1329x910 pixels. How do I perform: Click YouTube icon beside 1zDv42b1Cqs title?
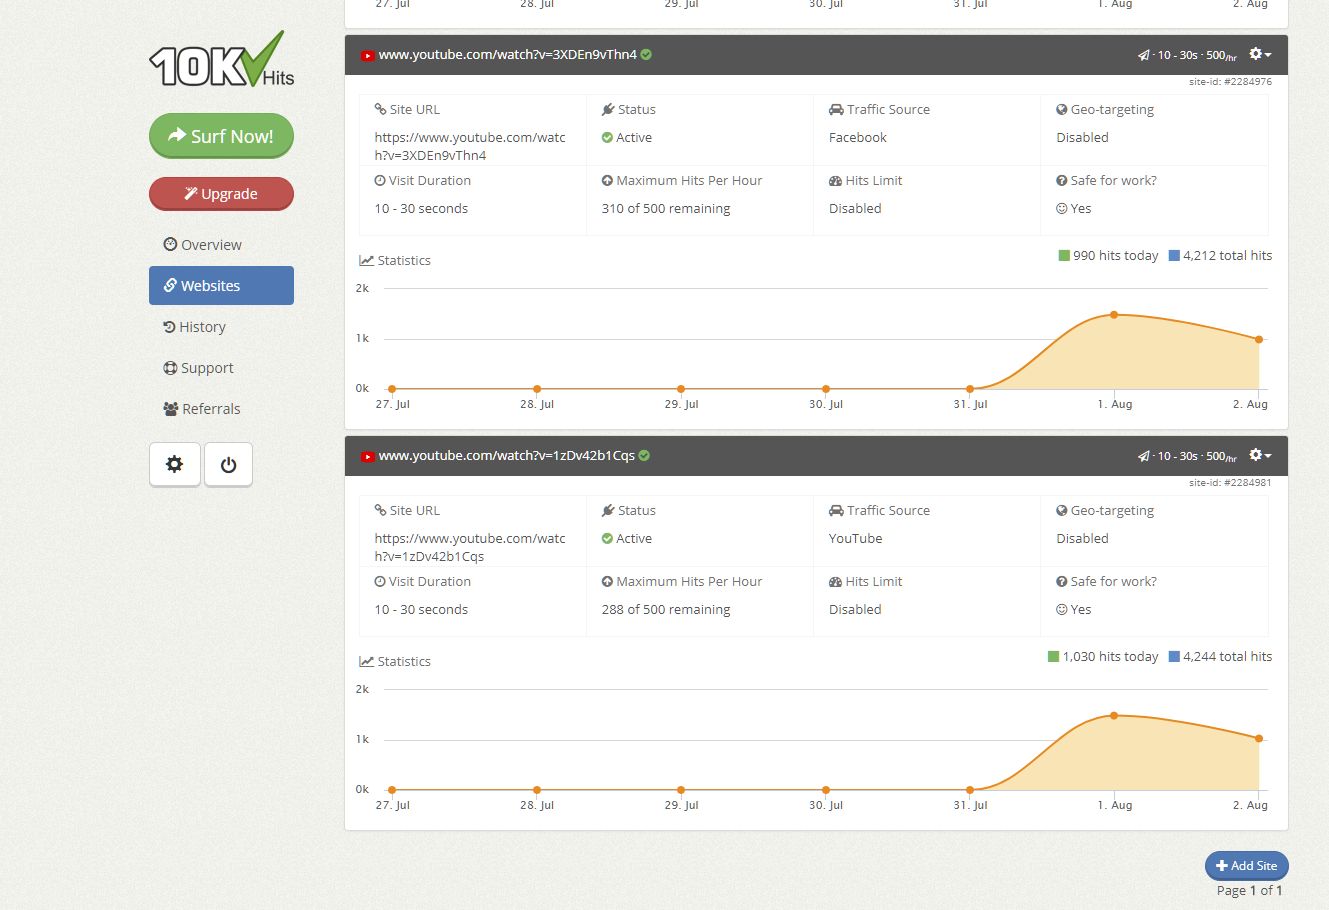[367, 457]
